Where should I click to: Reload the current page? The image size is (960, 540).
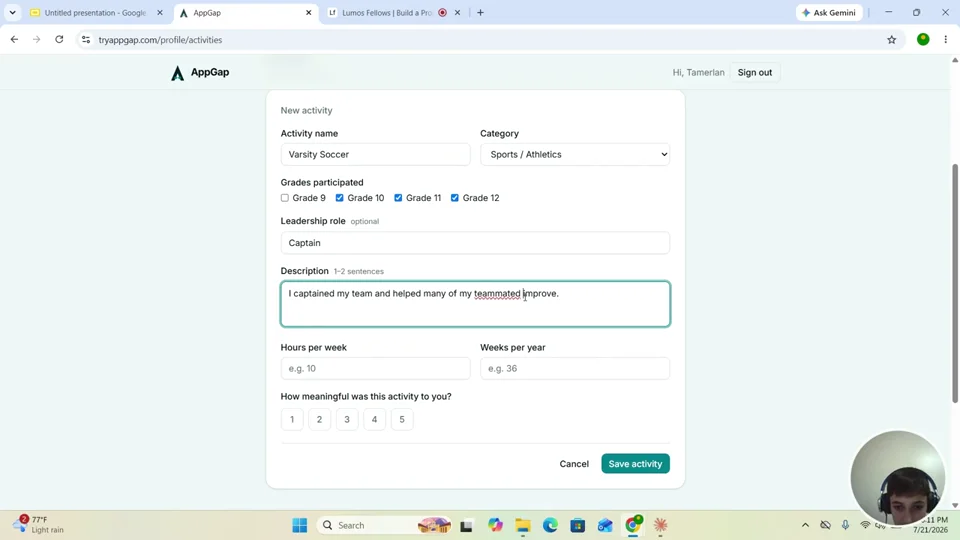pos(59,40)
